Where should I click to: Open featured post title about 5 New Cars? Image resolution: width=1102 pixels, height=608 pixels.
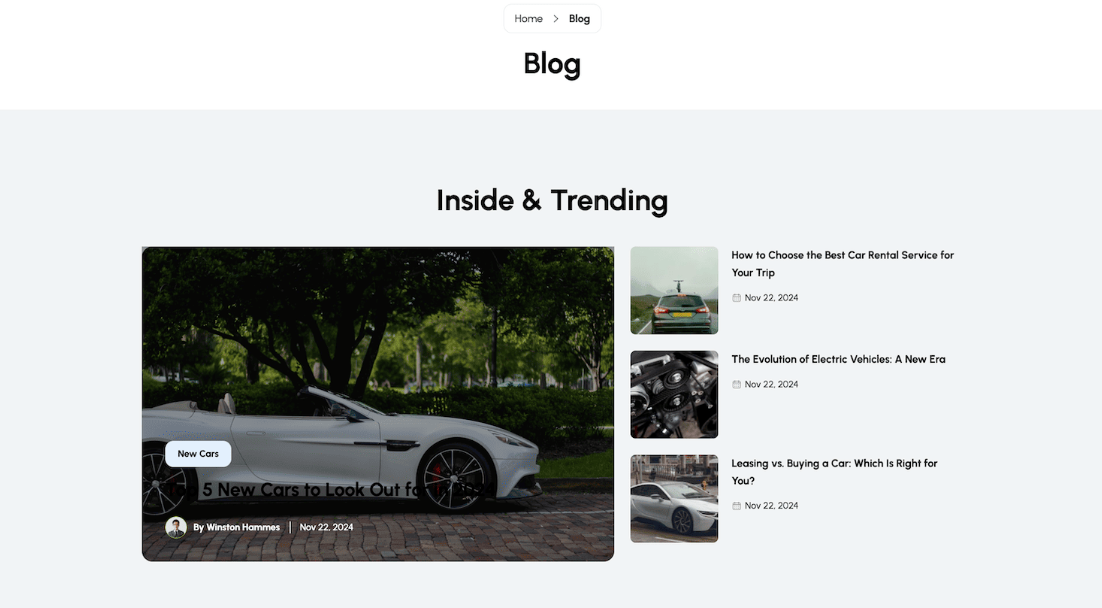click(329, 489)
